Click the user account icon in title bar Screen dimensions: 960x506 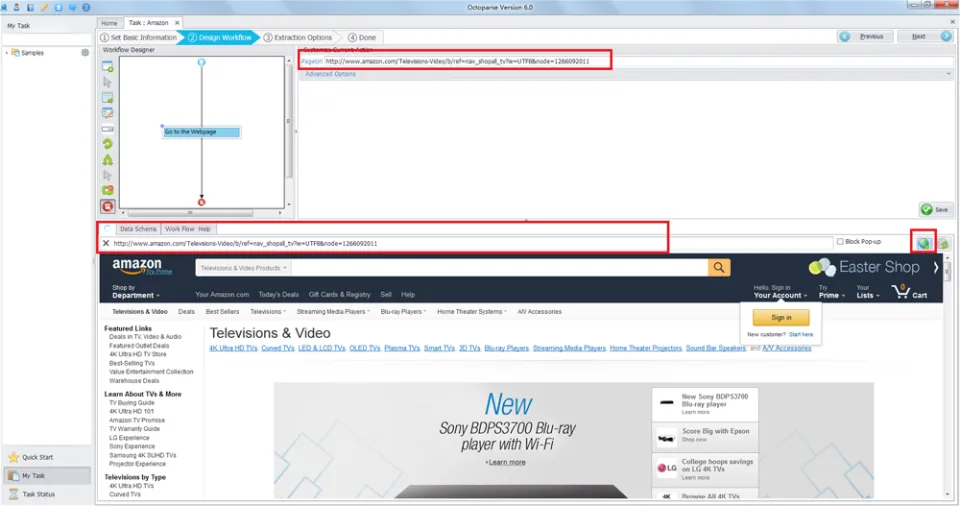[x=17, y=7]
